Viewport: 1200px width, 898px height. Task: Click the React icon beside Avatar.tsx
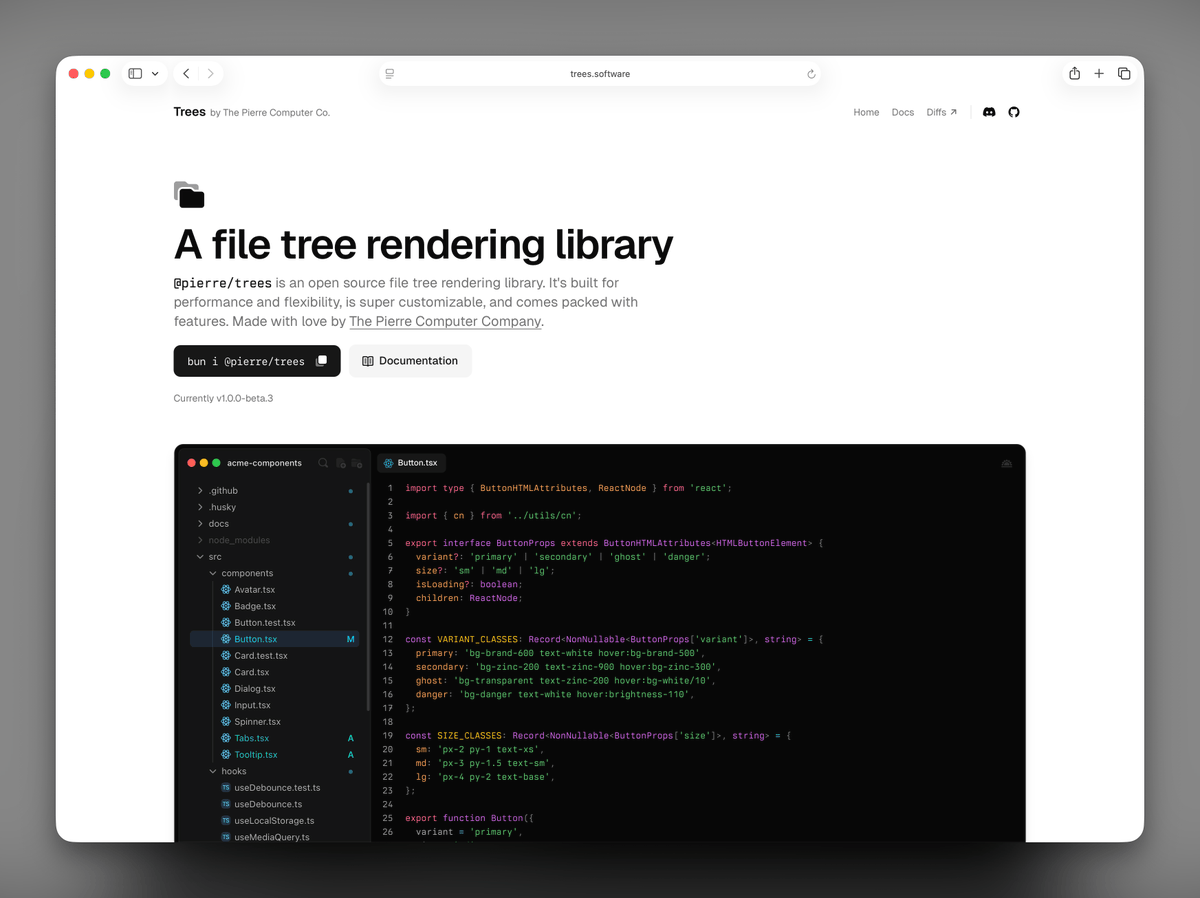[x=226, y=590]
